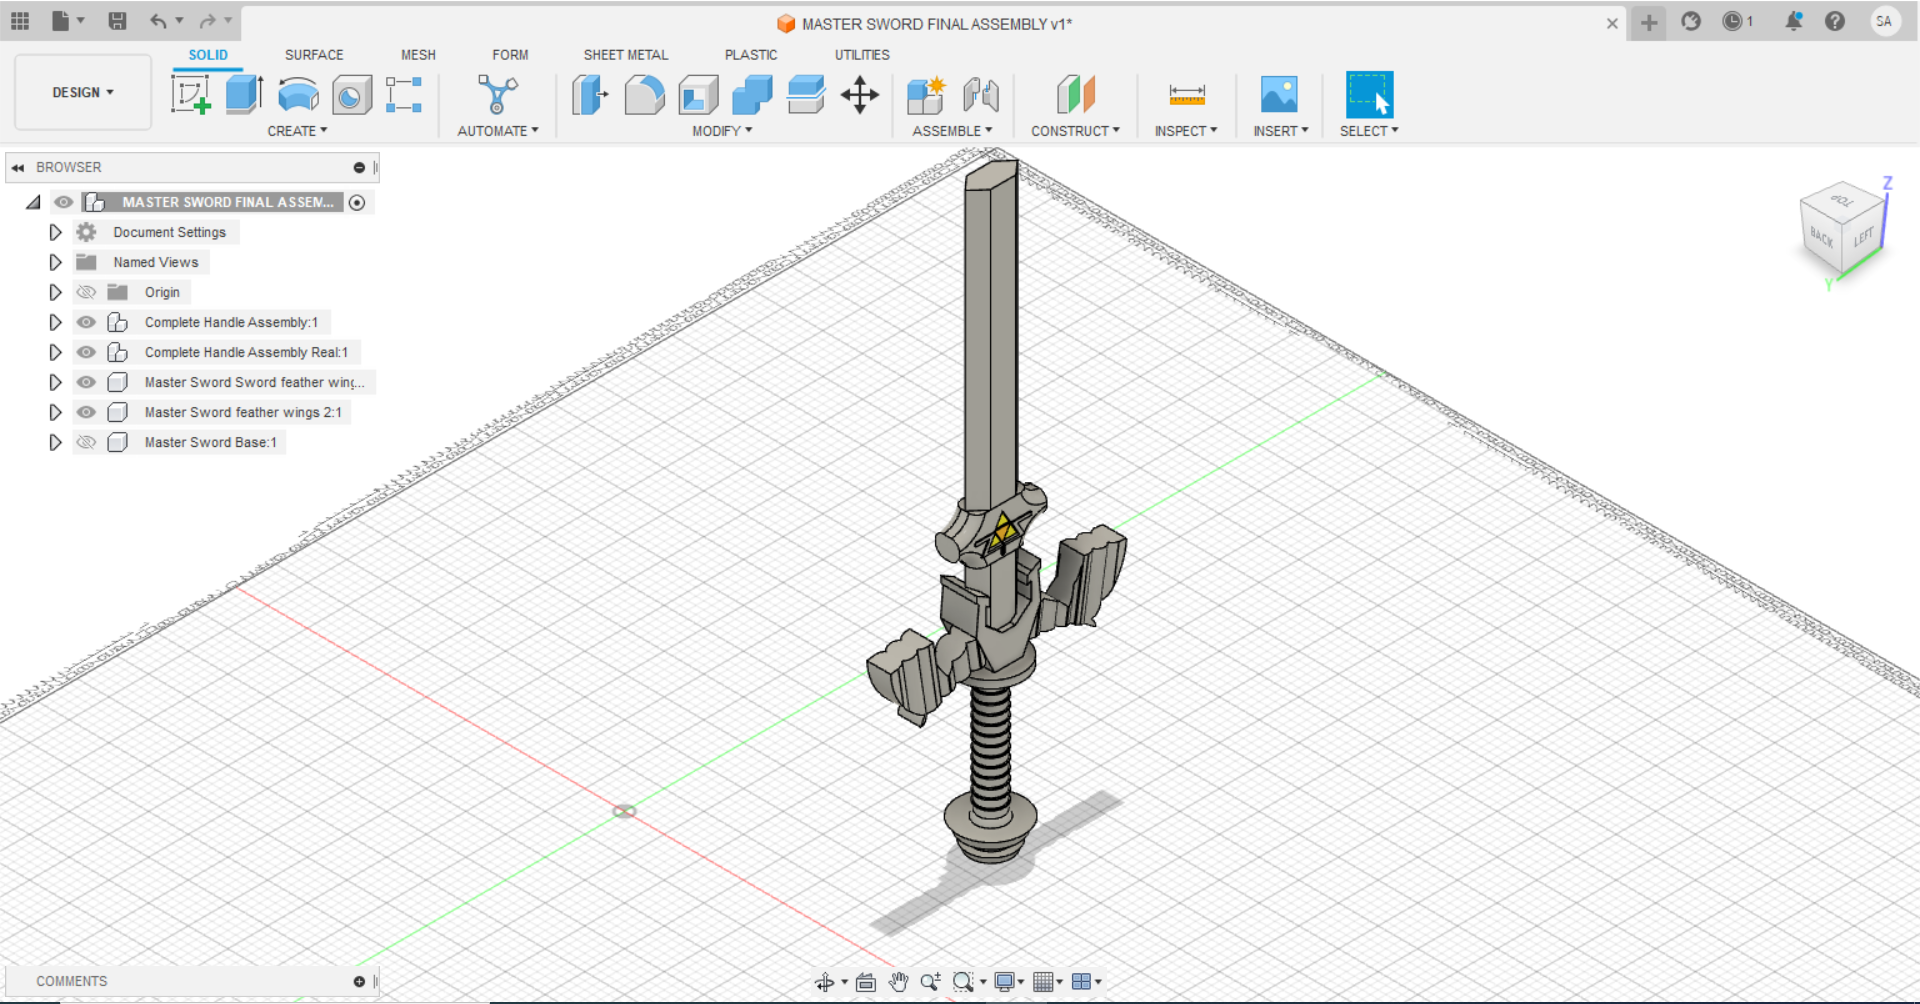This screenshot has height=1004, width=1920.
Task: Activate the root component radio button
Action: pos(357,202)
